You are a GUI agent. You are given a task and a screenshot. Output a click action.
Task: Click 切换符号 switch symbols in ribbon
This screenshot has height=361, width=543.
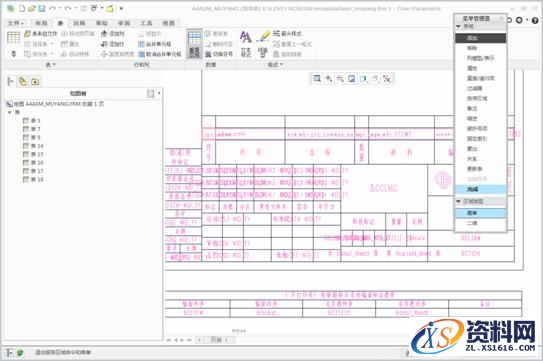coord(219,54)
